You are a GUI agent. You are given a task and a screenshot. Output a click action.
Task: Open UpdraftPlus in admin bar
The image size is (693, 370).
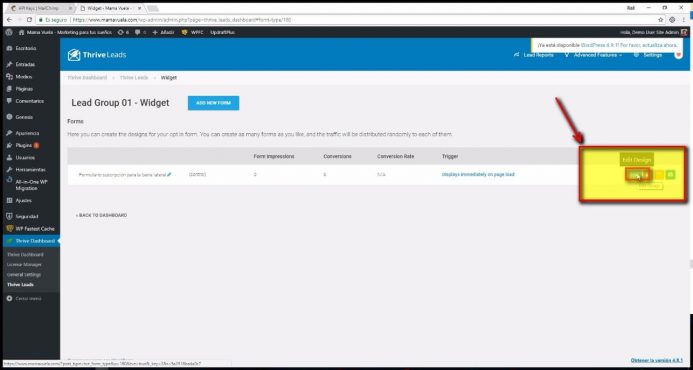pyautogui.click(x=223, y=32)
